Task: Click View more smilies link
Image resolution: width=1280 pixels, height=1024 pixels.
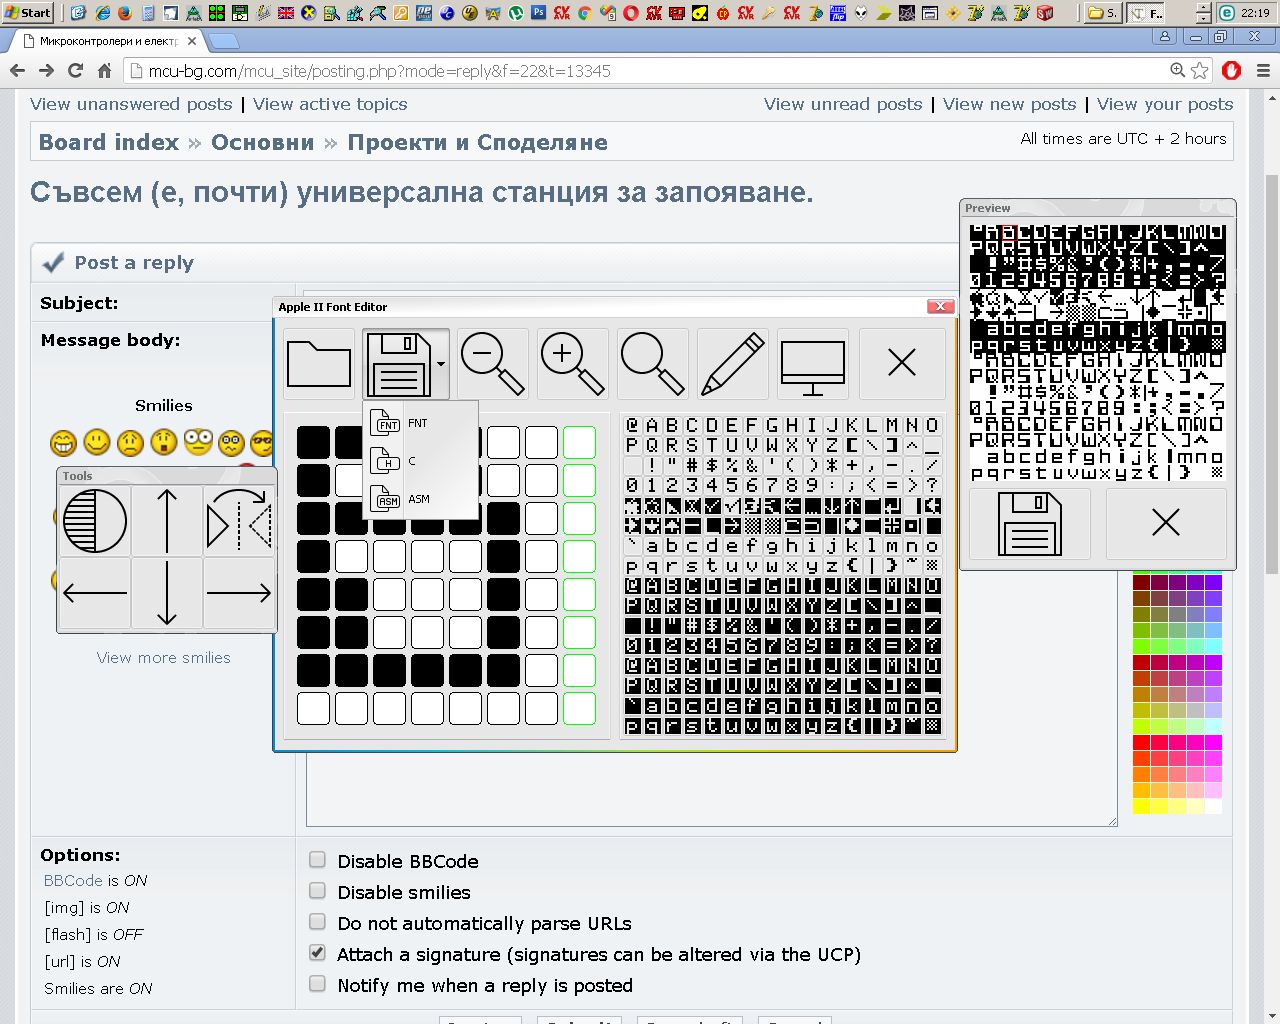Action: [164, 658]
